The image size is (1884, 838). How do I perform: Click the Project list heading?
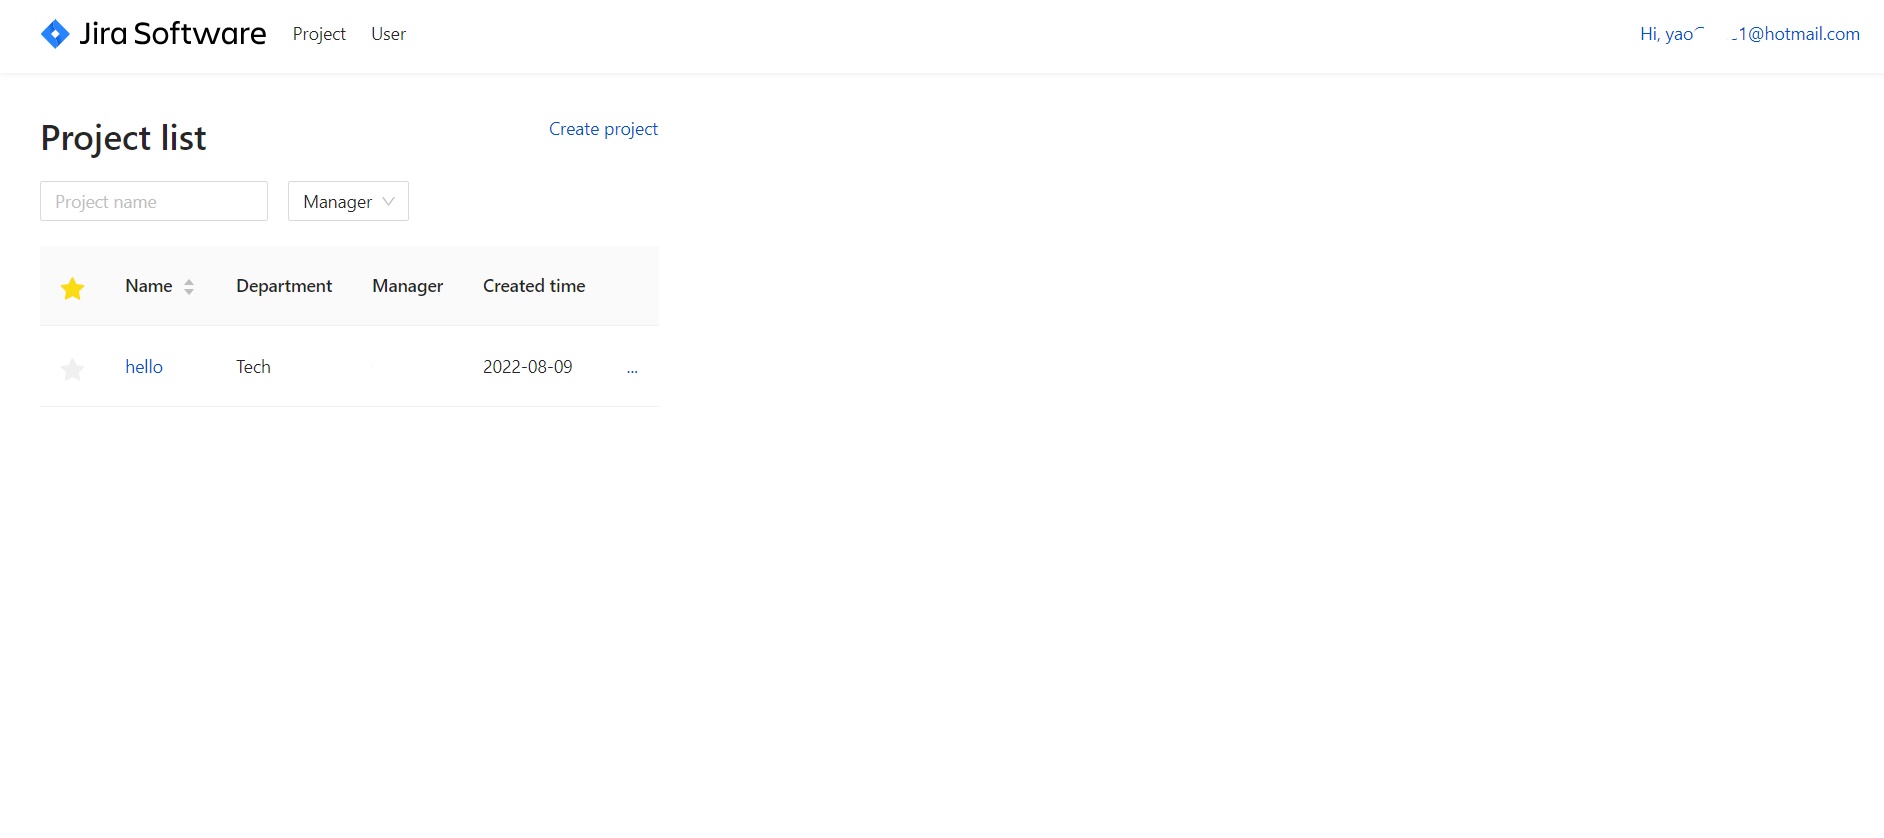pyautogui.click(x=123, y=138)
